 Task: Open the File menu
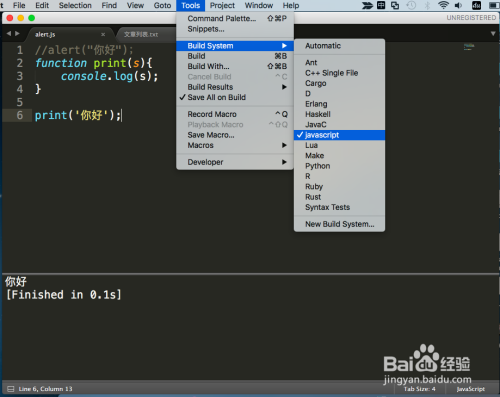pyautogui.click(x=19, y=5)
